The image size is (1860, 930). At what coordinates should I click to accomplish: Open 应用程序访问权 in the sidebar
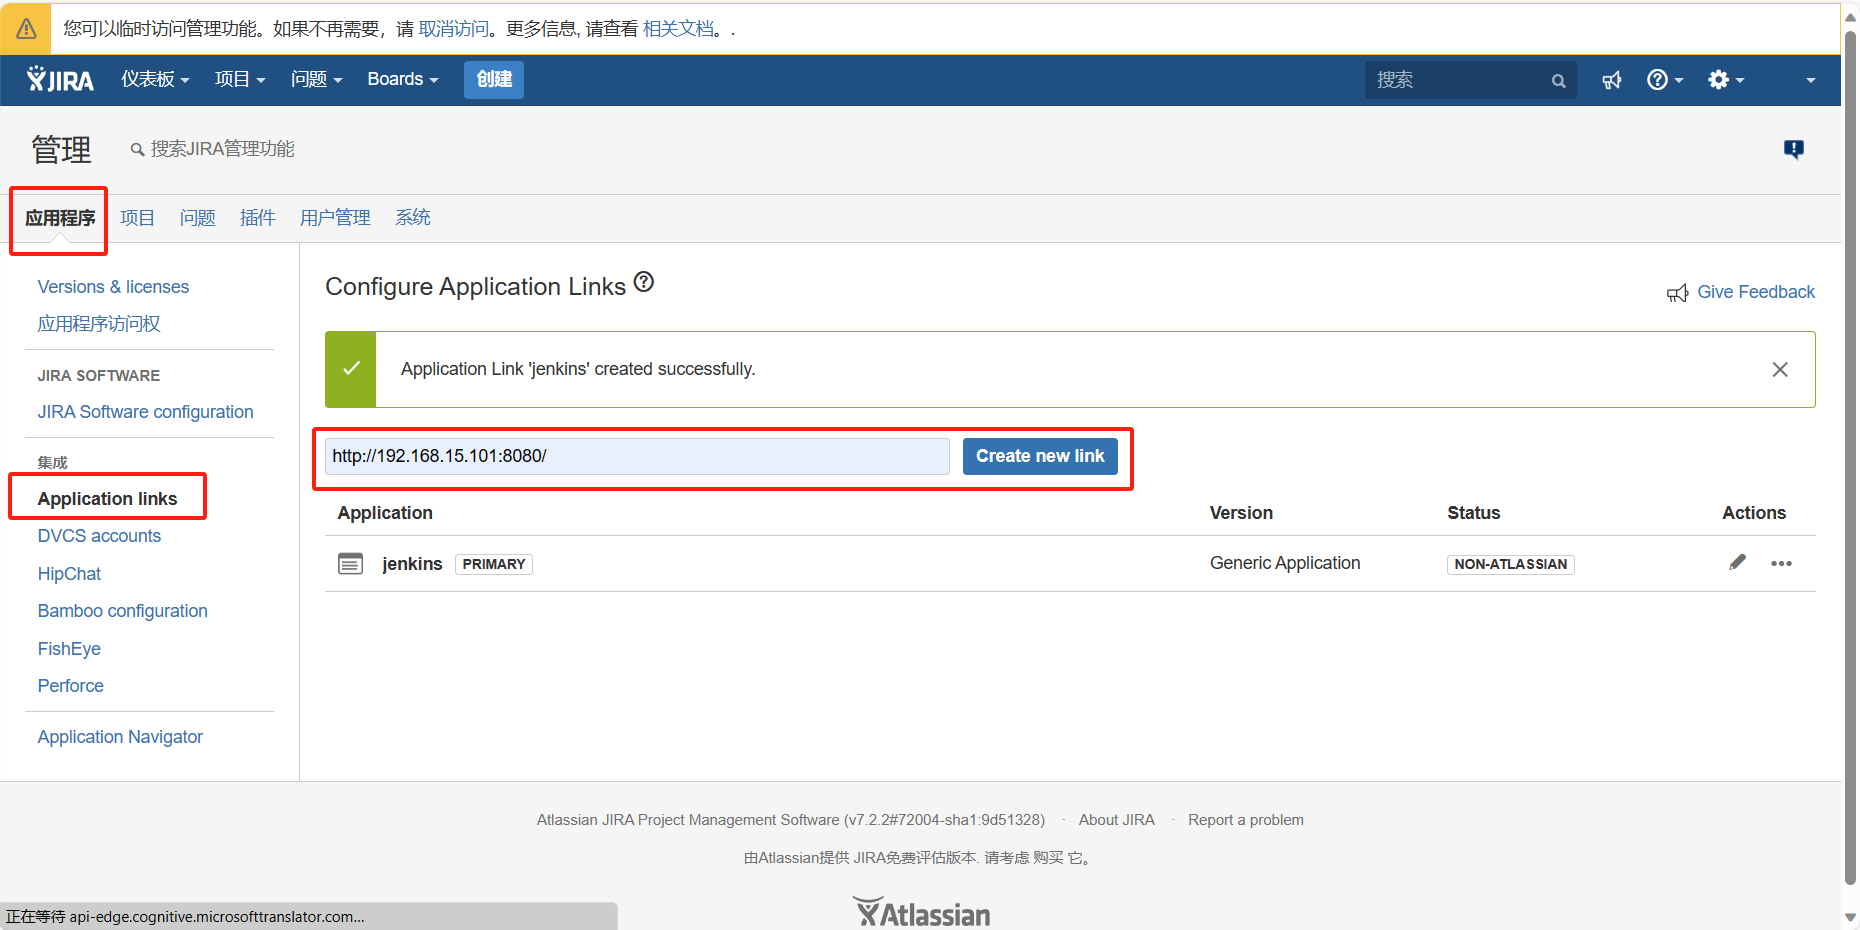[99, 324]
